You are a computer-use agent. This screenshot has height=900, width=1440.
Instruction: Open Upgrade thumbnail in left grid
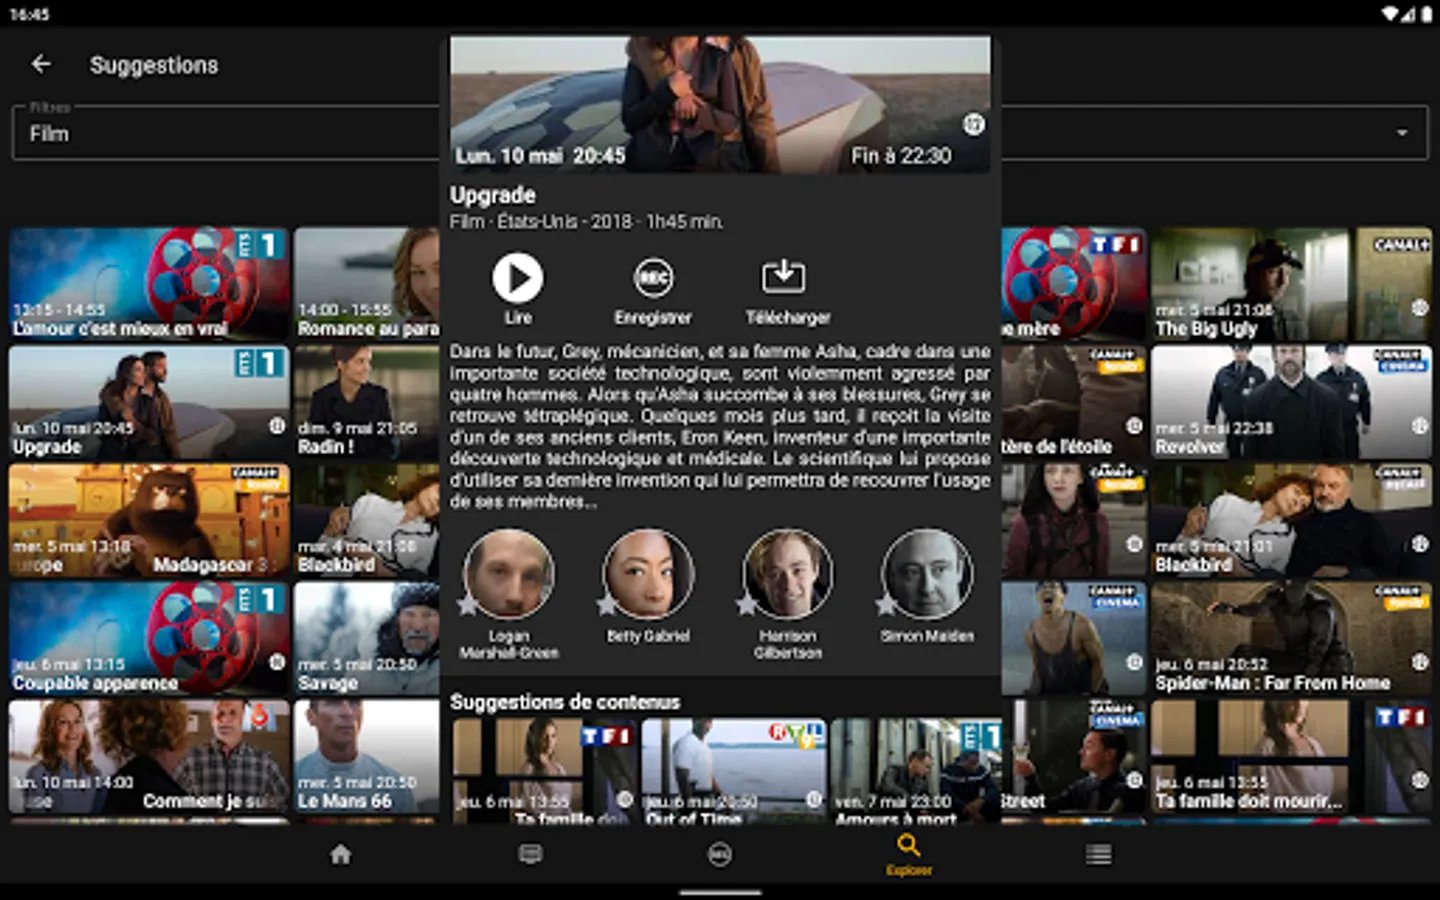149,402
